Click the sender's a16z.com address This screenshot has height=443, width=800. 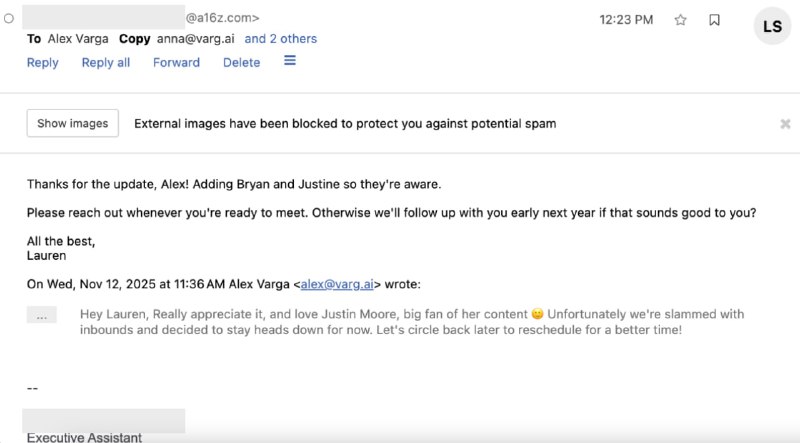tap(222, 17)
